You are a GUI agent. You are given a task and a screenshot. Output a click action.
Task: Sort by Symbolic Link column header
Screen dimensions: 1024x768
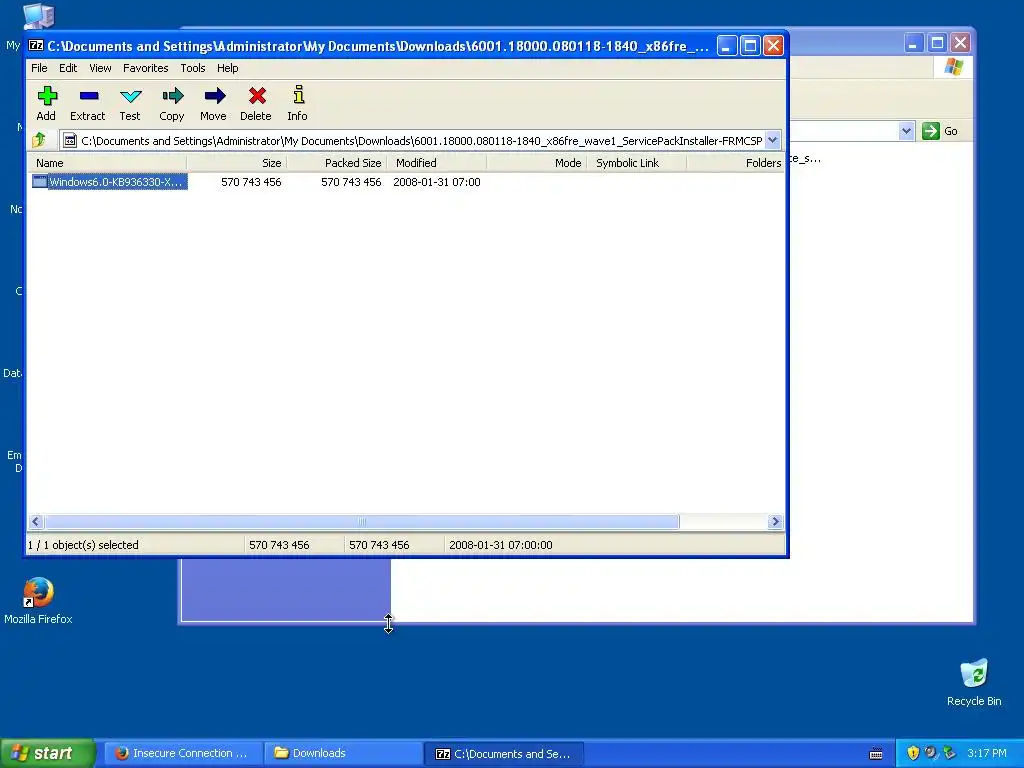pos(636,163)
